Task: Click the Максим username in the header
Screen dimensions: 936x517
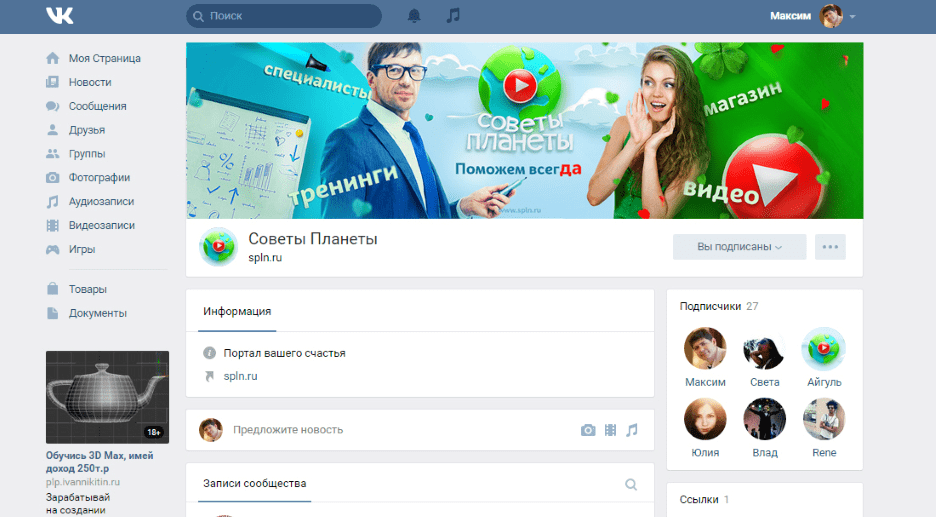Action: click(790, 16)
